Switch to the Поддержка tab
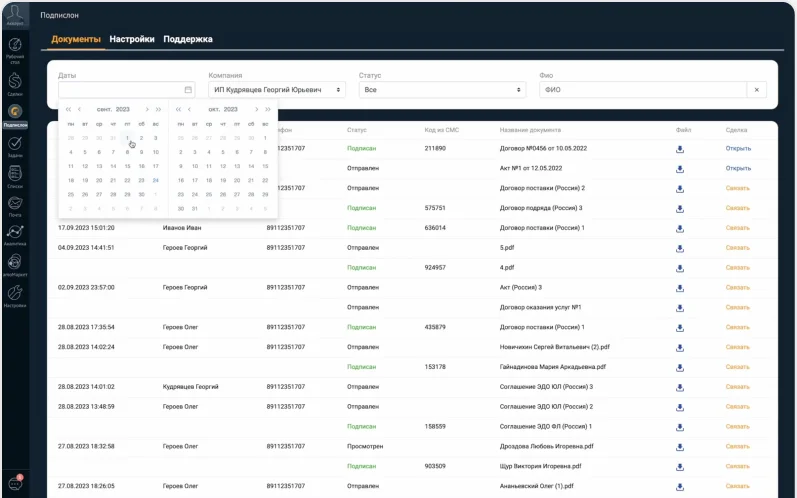 (x=188, y=39)
